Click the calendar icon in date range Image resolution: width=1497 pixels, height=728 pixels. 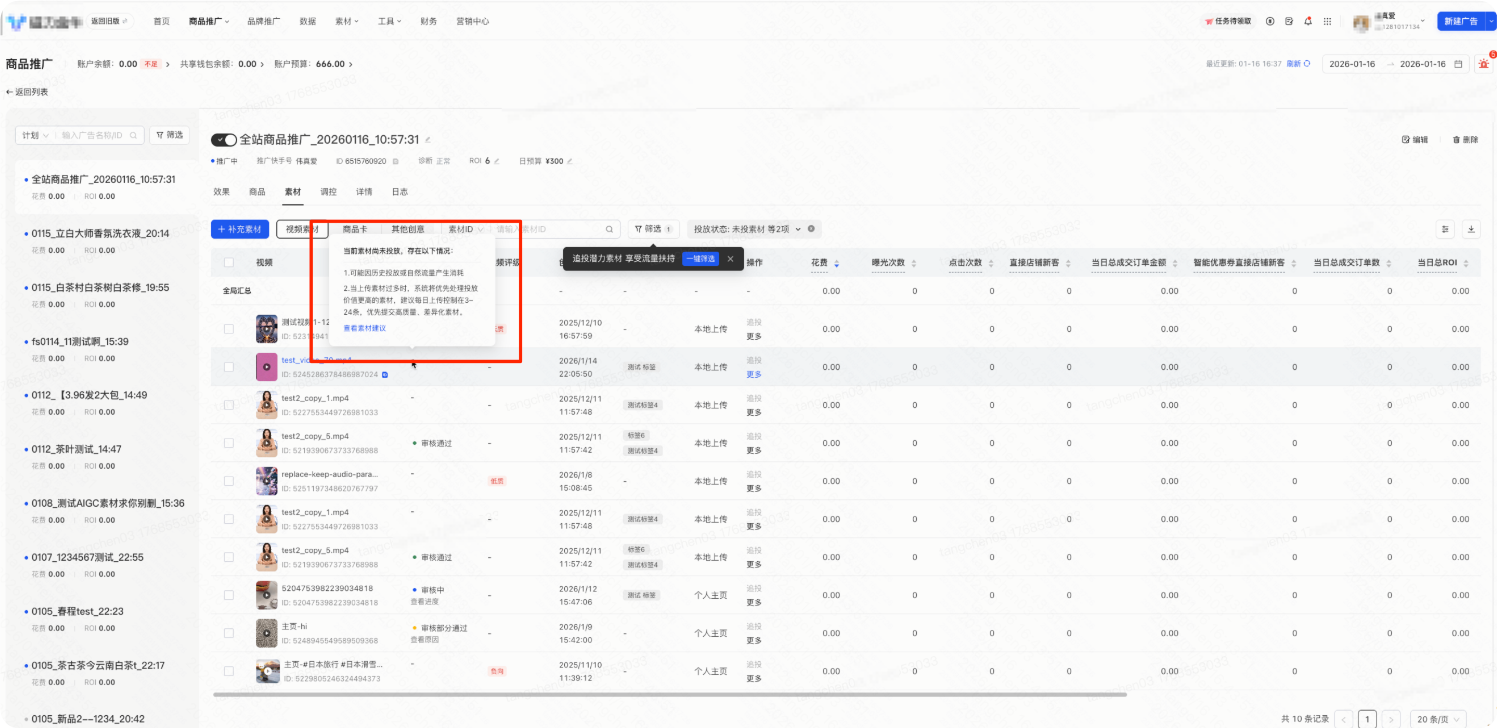click(1459, 64)
